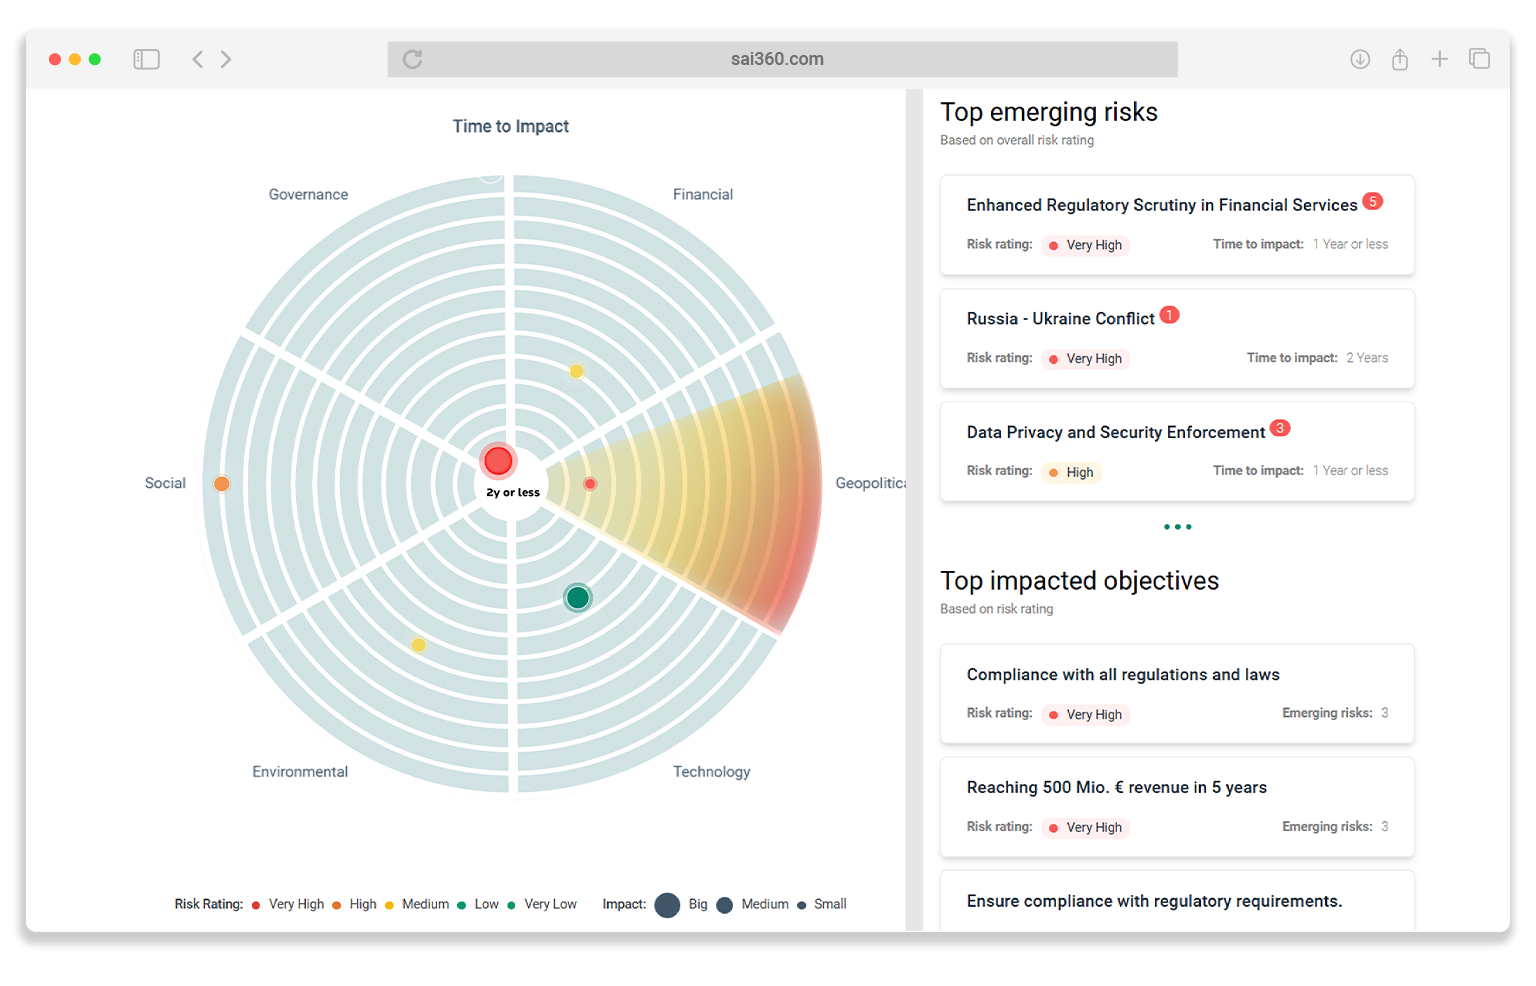1536x986 pixels.
Task: Click the large red dot at radar center
Action: coord(498,461)
